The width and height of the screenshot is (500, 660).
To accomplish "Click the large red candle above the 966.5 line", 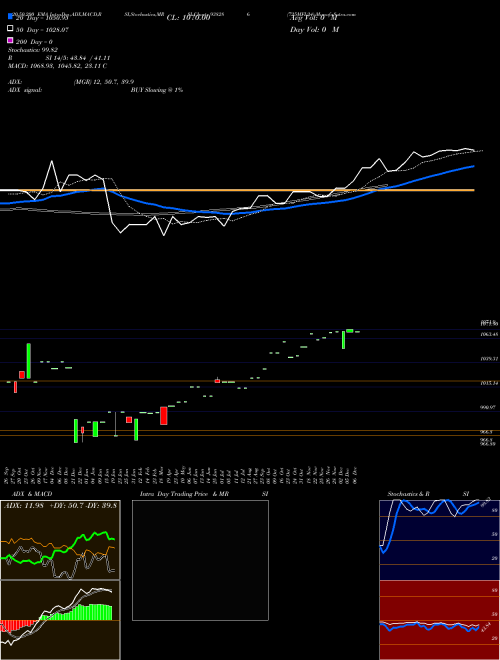I will click(164, 415).
